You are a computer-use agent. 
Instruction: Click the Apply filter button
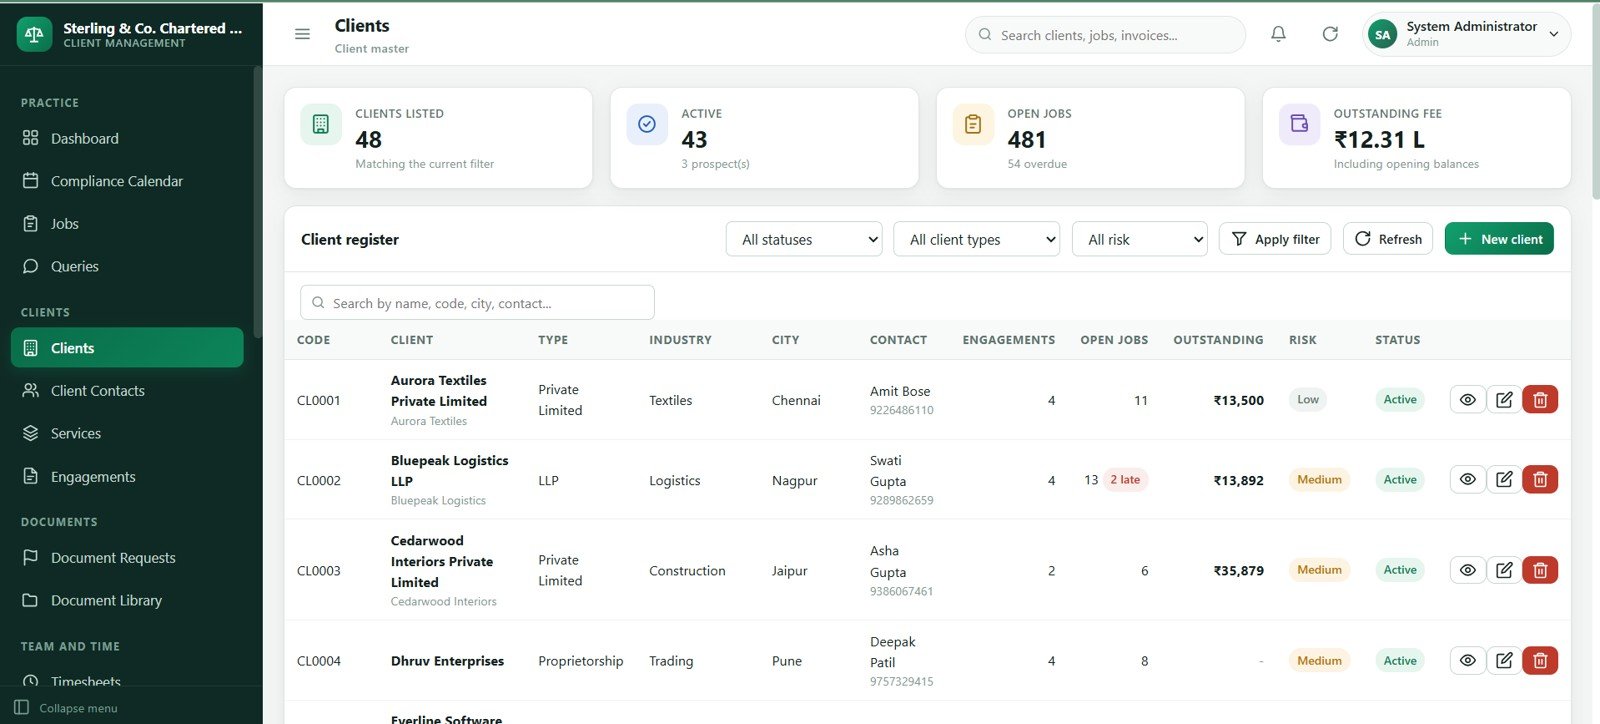[1275, 239]
